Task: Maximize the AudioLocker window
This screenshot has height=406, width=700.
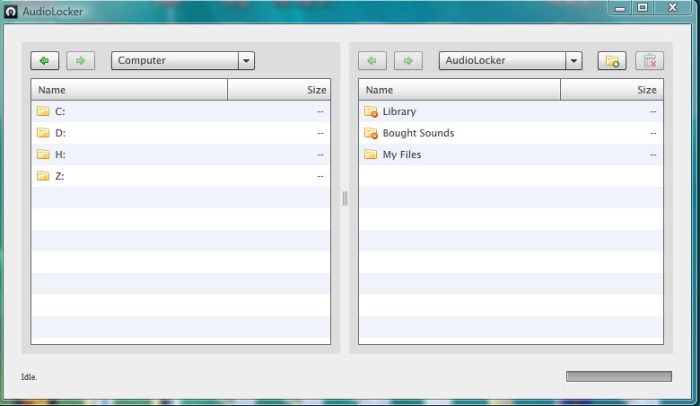Action: point(642,8)
